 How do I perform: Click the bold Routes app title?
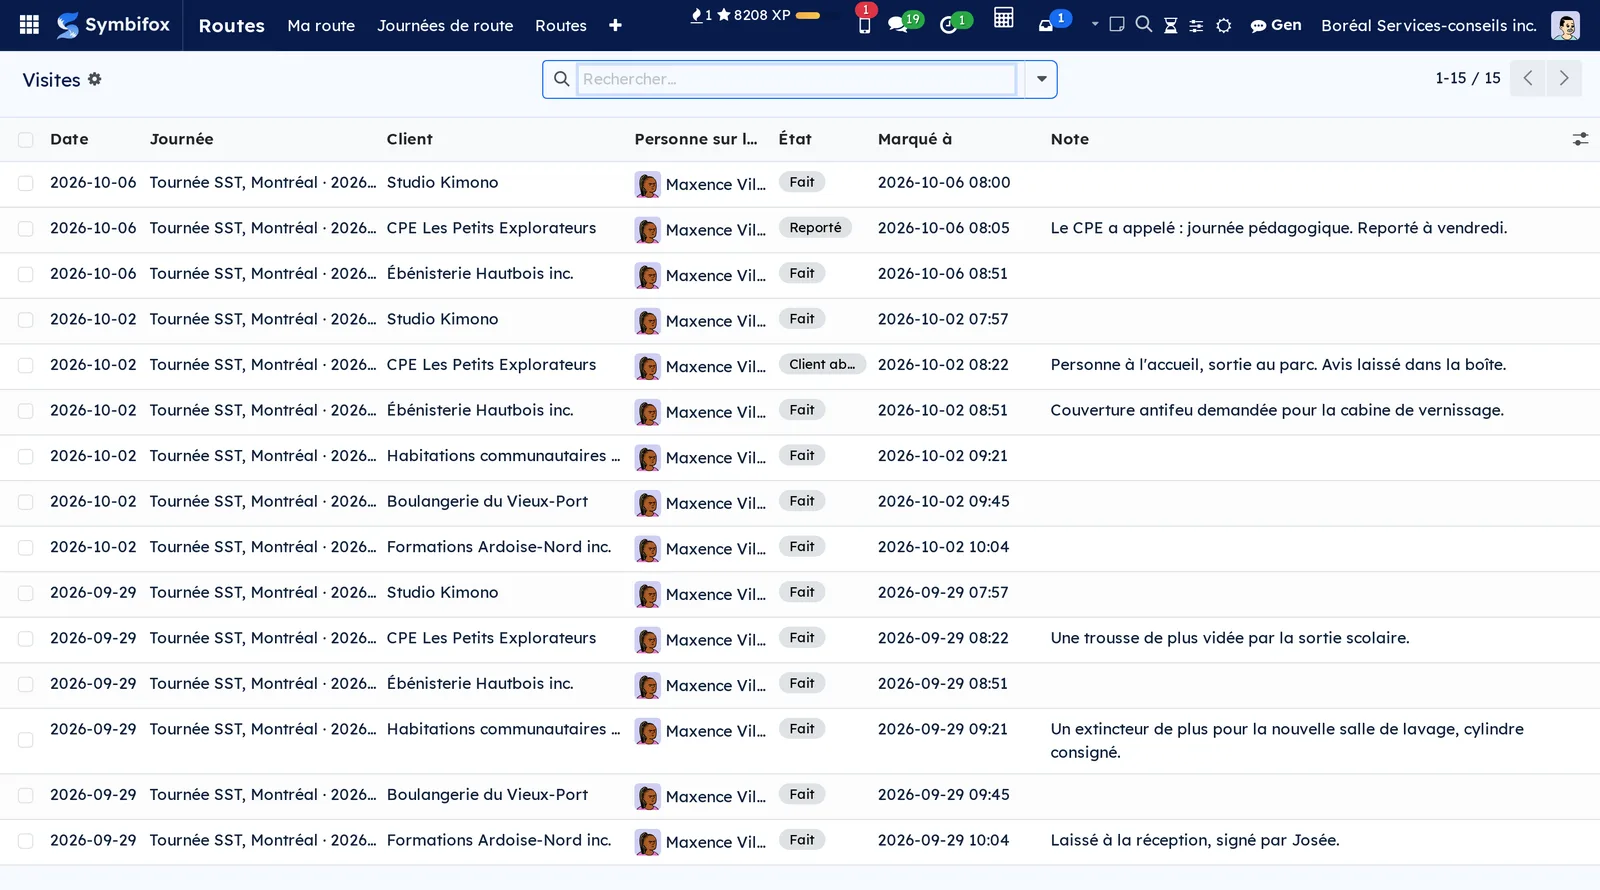pyautogui.click(x=232, y=25)
